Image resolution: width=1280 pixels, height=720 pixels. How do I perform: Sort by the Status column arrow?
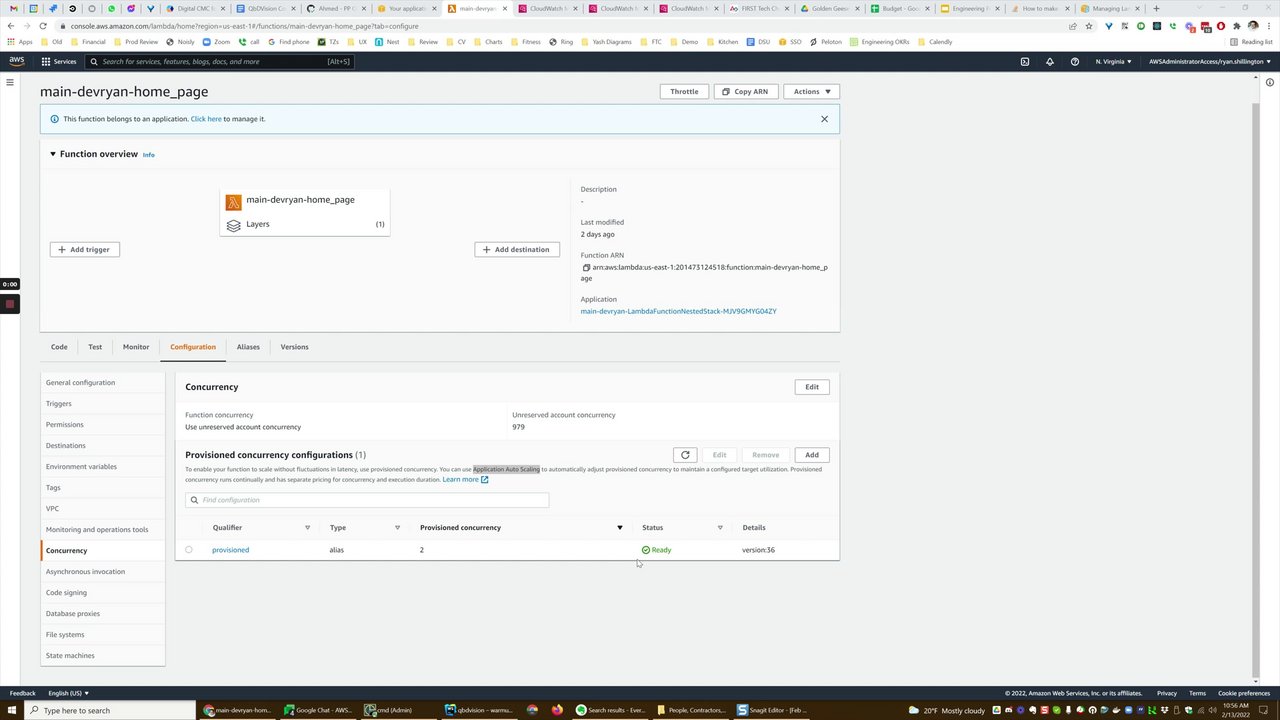pos(720,528)
